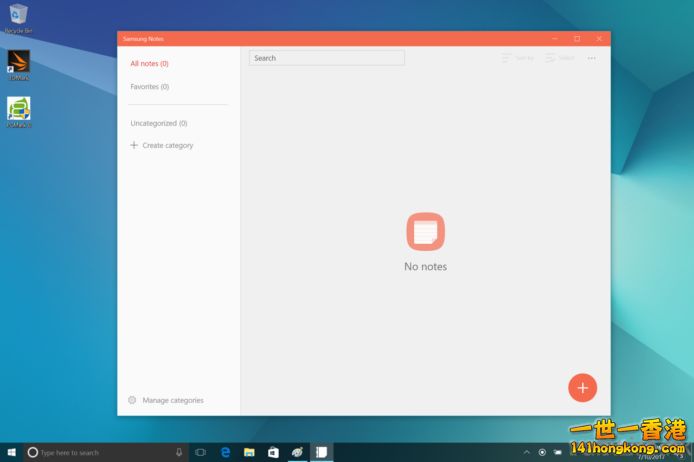Screen dimensions: 694x462
Task: Open the three-dots more options menu
Action: click(x=591, y=58)
